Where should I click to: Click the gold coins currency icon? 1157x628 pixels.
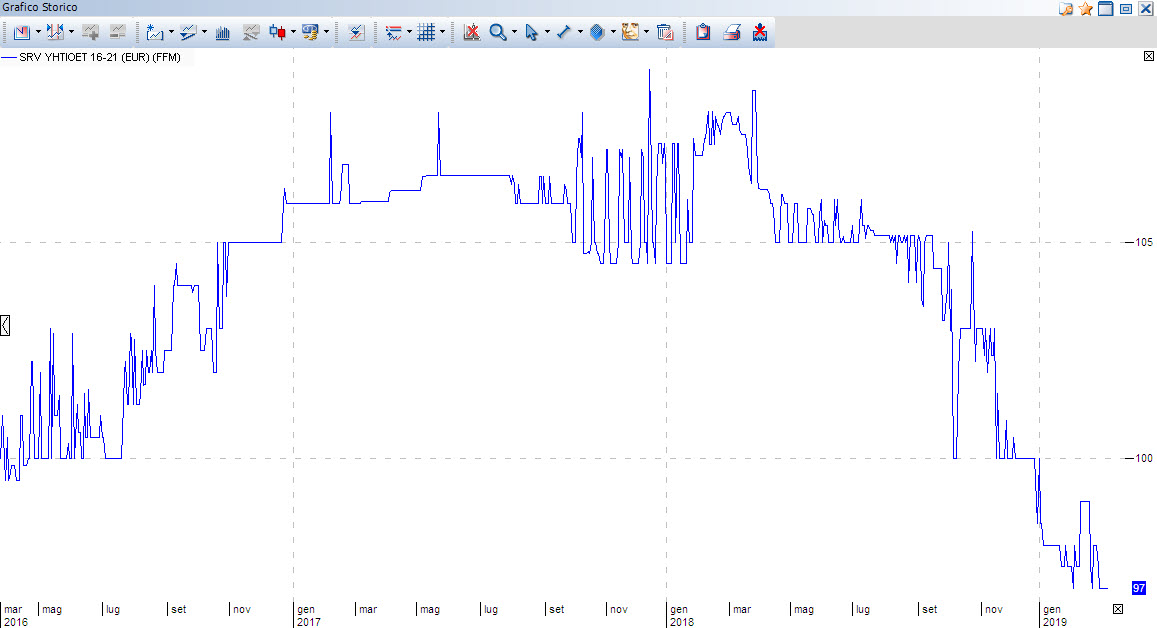coord(310,32)
